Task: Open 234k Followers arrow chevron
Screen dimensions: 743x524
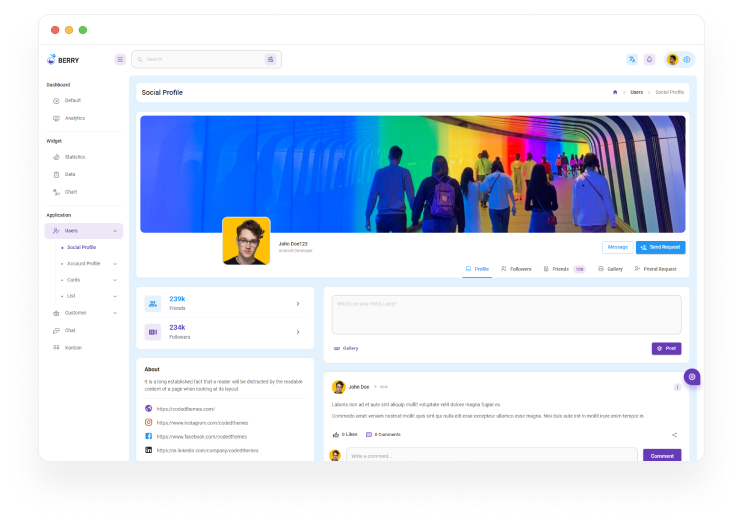Action: 298,332
